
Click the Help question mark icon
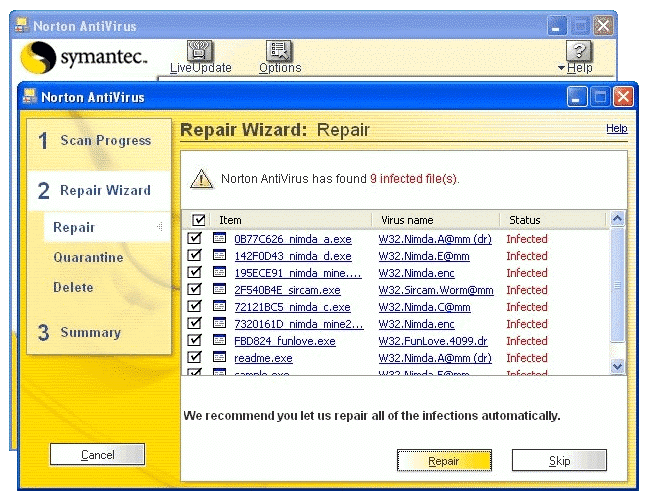580,51
